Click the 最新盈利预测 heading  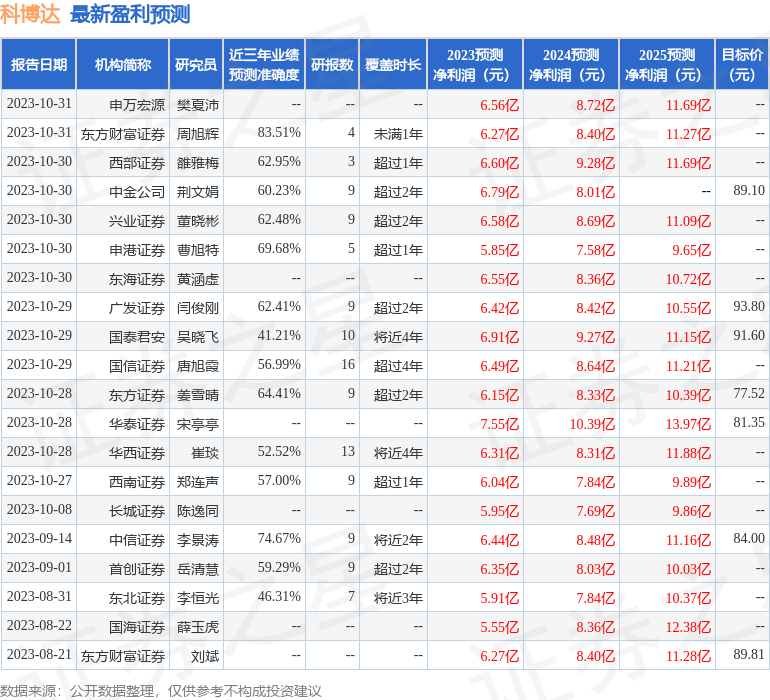(130, 14)
